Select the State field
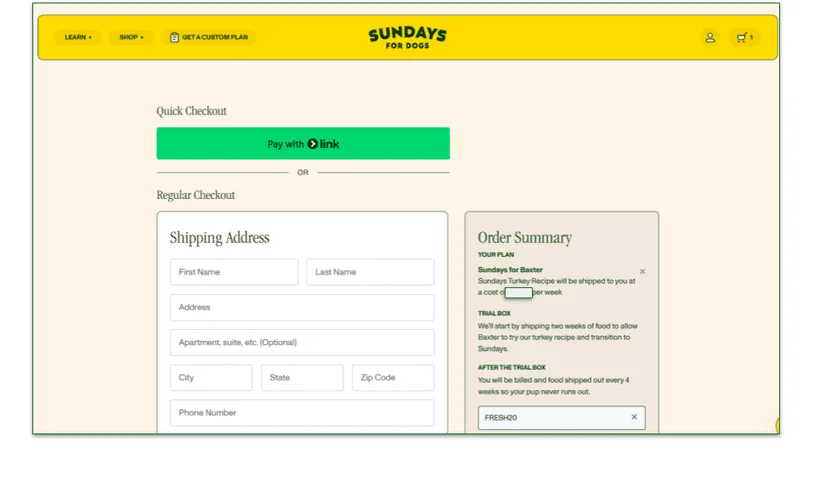Viewport: 814px width, 487px height. coord(302,377)
